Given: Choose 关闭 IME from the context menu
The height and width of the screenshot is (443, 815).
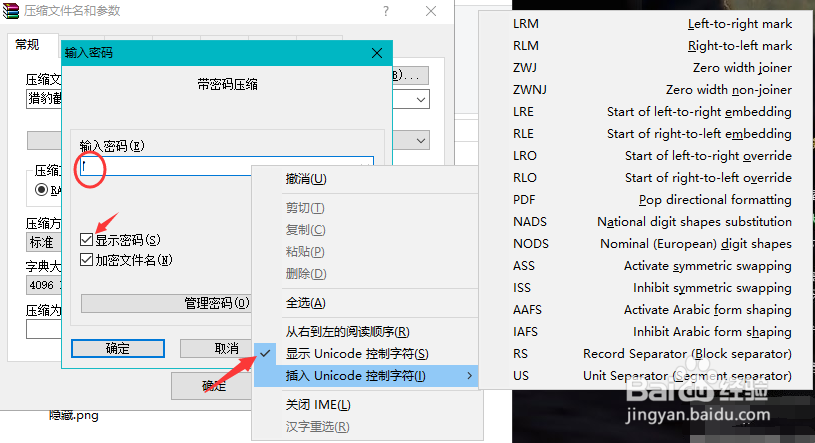Looking at the screenshot, I should click(x=367, y=405).
